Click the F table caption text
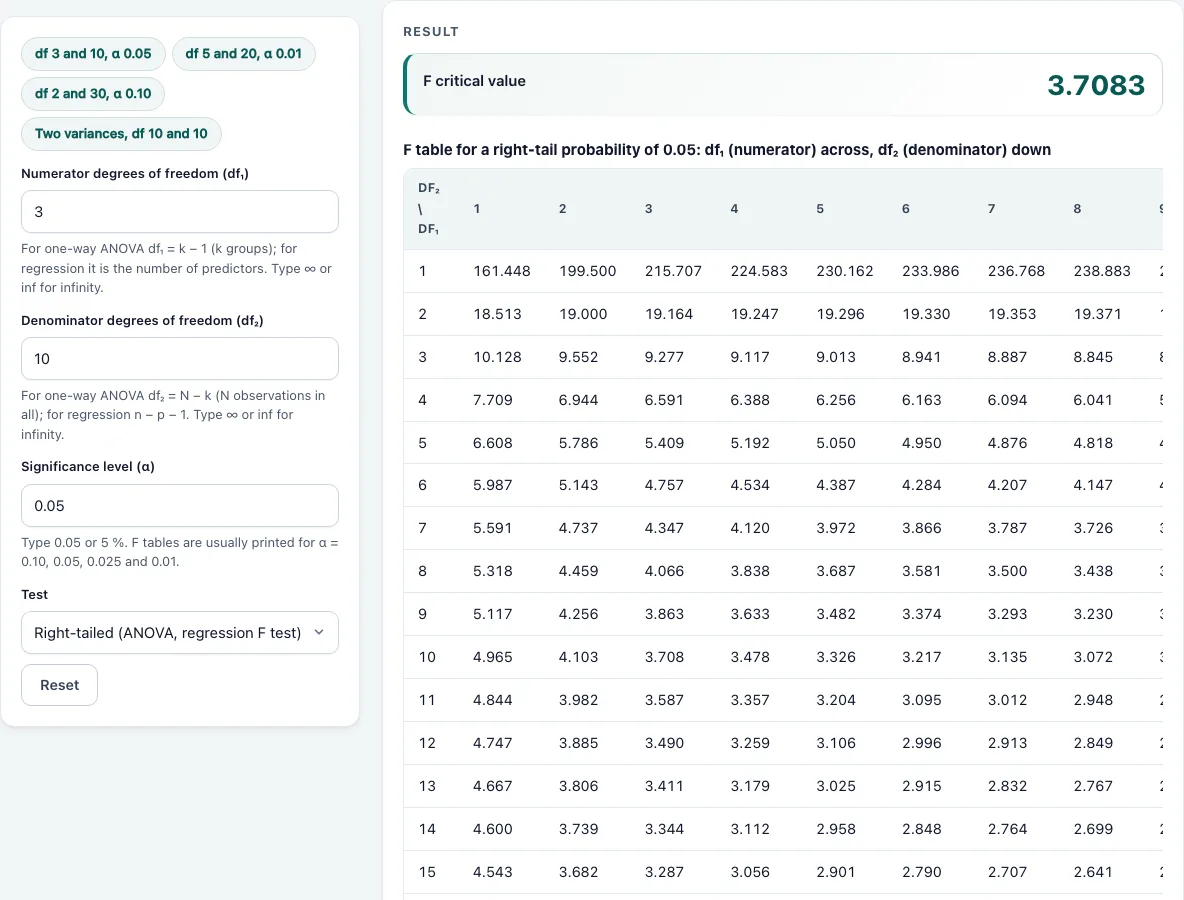The width and height of the screenshot is (1184, 900). (727, 149)
